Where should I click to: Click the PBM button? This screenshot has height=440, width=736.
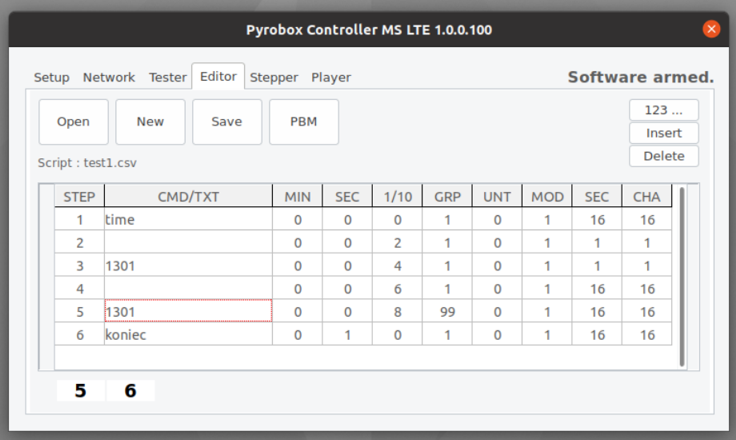(304, 122)
